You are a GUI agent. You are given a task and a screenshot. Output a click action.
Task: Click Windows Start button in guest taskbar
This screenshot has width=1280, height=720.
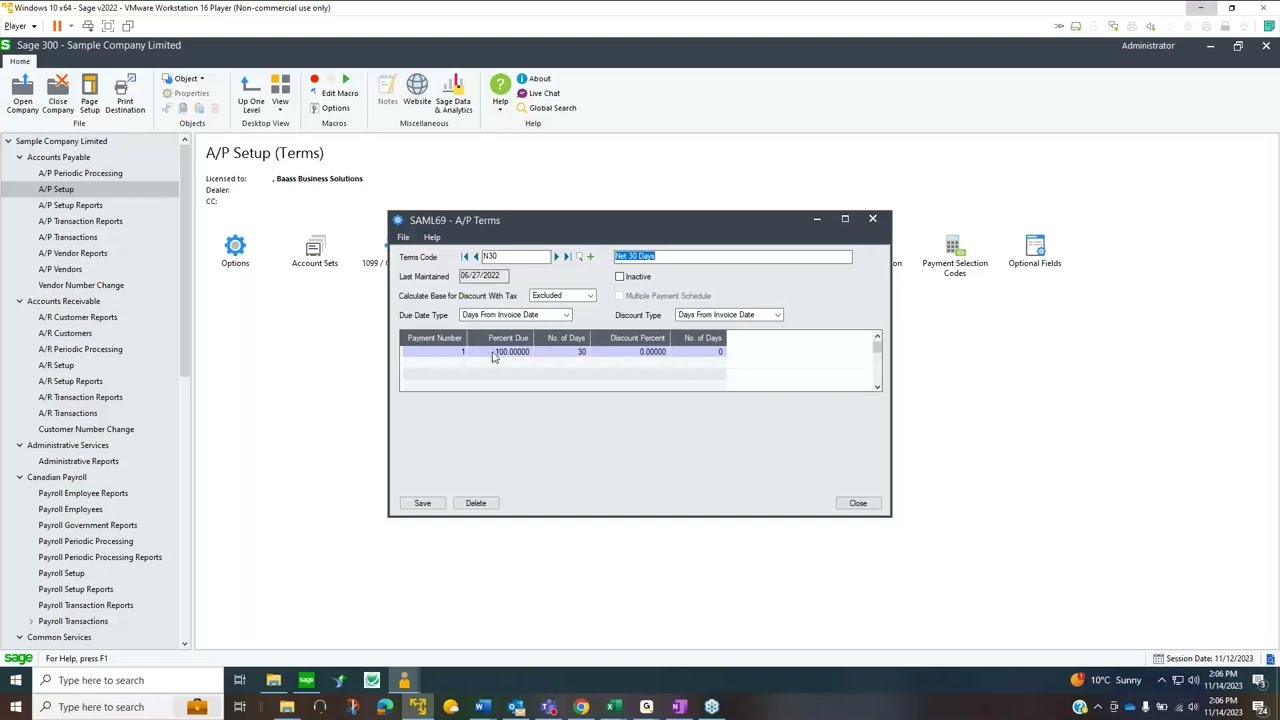tap(15, 680)
